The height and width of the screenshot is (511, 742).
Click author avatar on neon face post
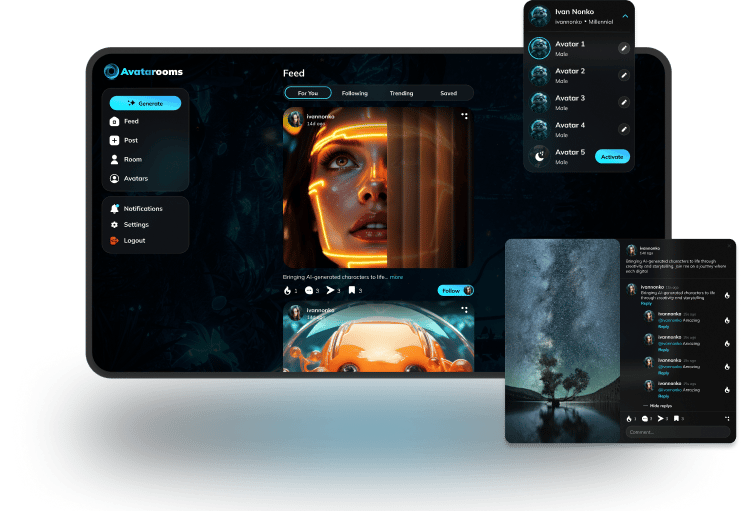pyautogui.click(x=295, y=119)
